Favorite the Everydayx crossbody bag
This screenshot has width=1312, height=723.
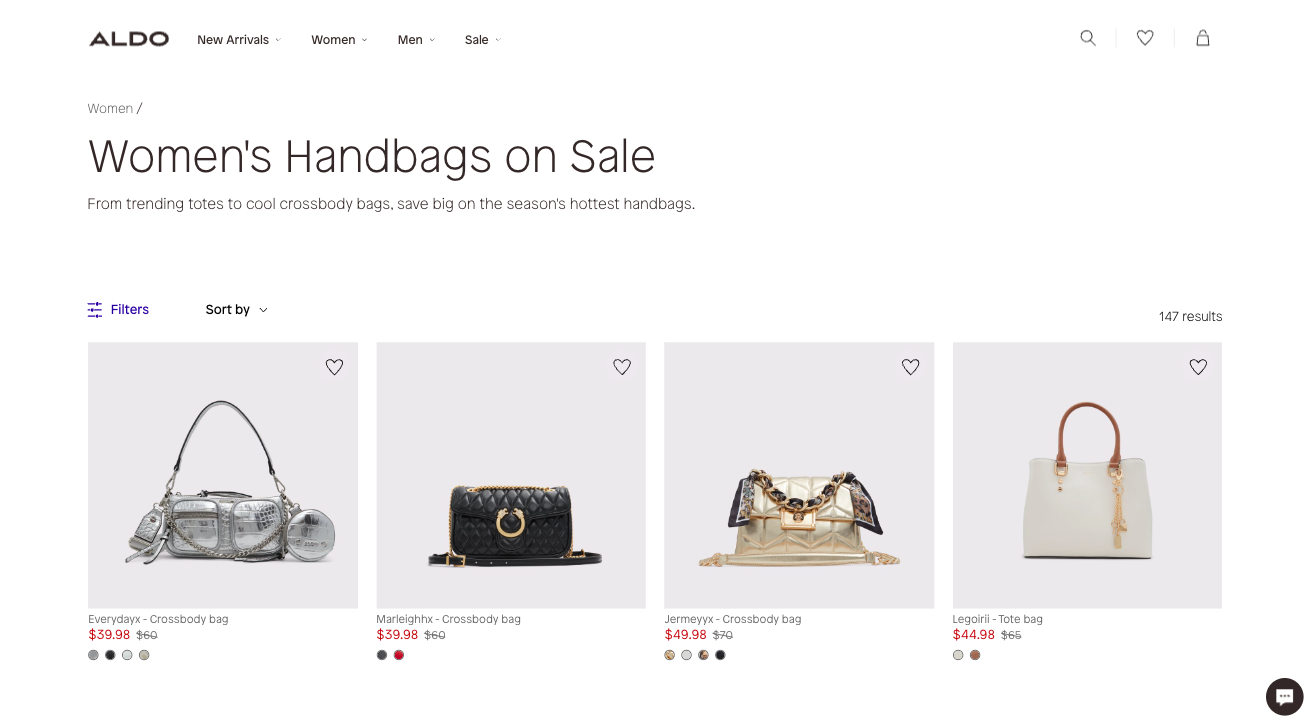tap(334, 367)
